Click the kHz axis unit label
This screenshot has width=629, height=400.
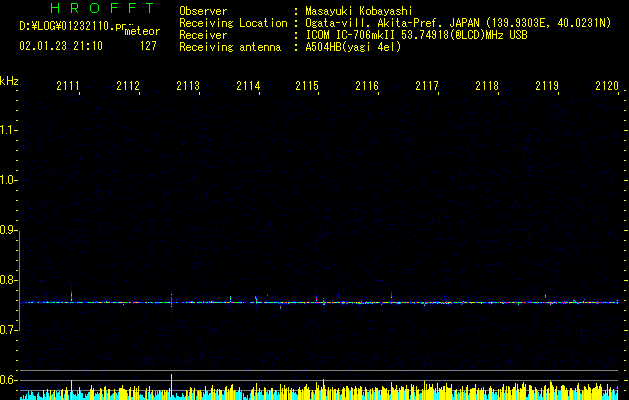point(9,81)
